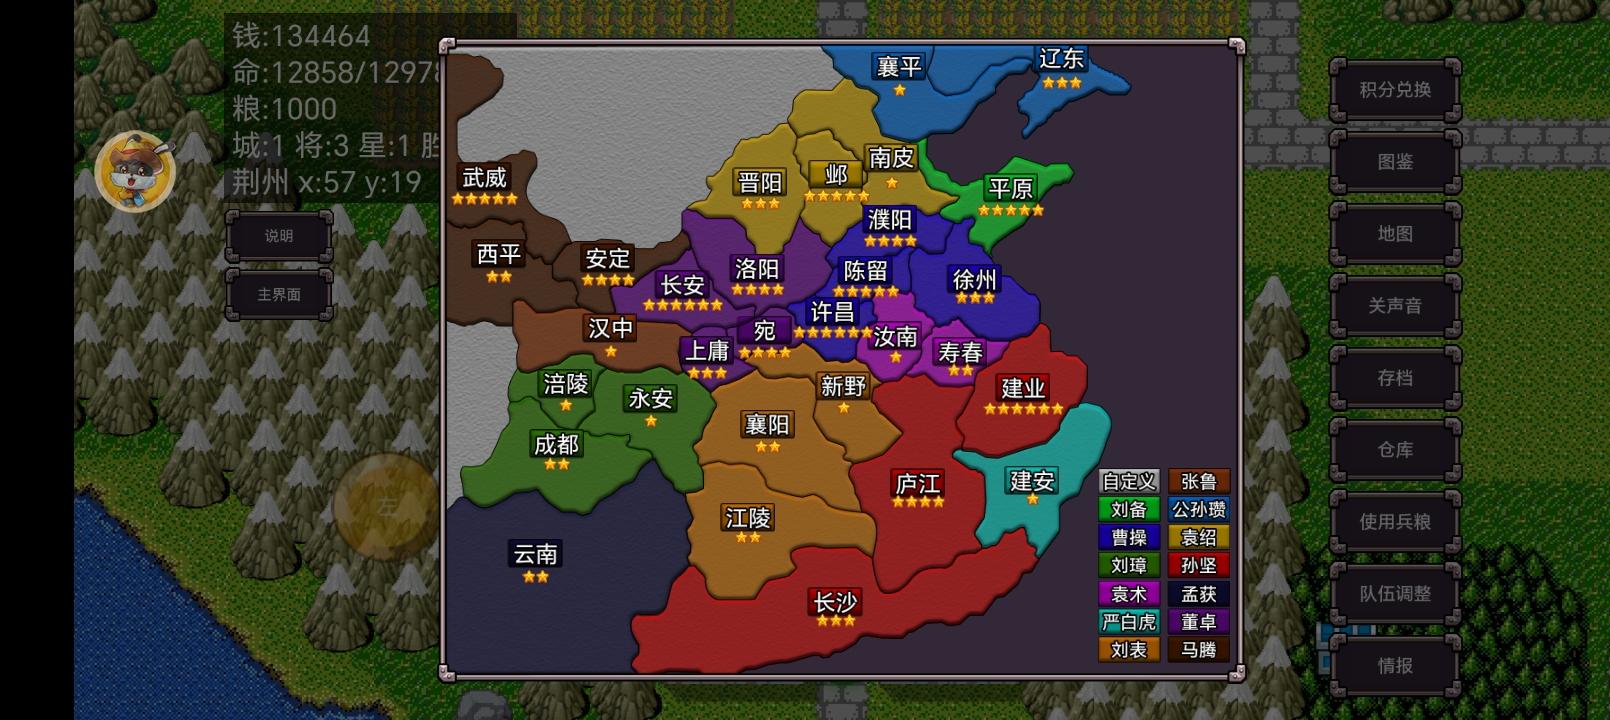Image resolution: width=1610 pixels, height=720 pixels.
Task: Select the 袁绍 faction legend
Action: pos(1199,538)
